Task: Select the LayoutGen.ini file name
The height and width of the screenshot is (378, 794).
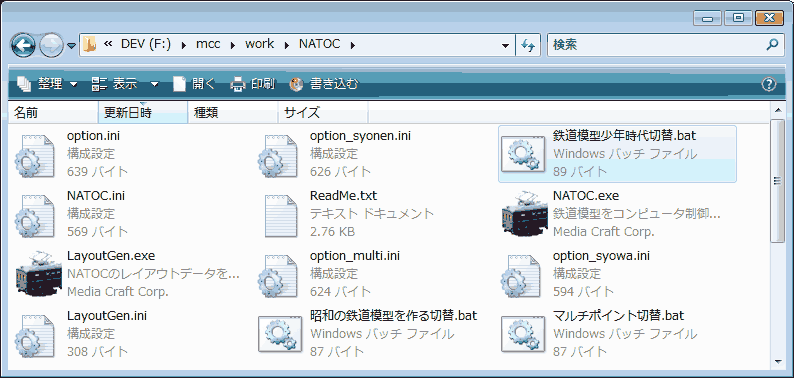Action: [107, 315]
